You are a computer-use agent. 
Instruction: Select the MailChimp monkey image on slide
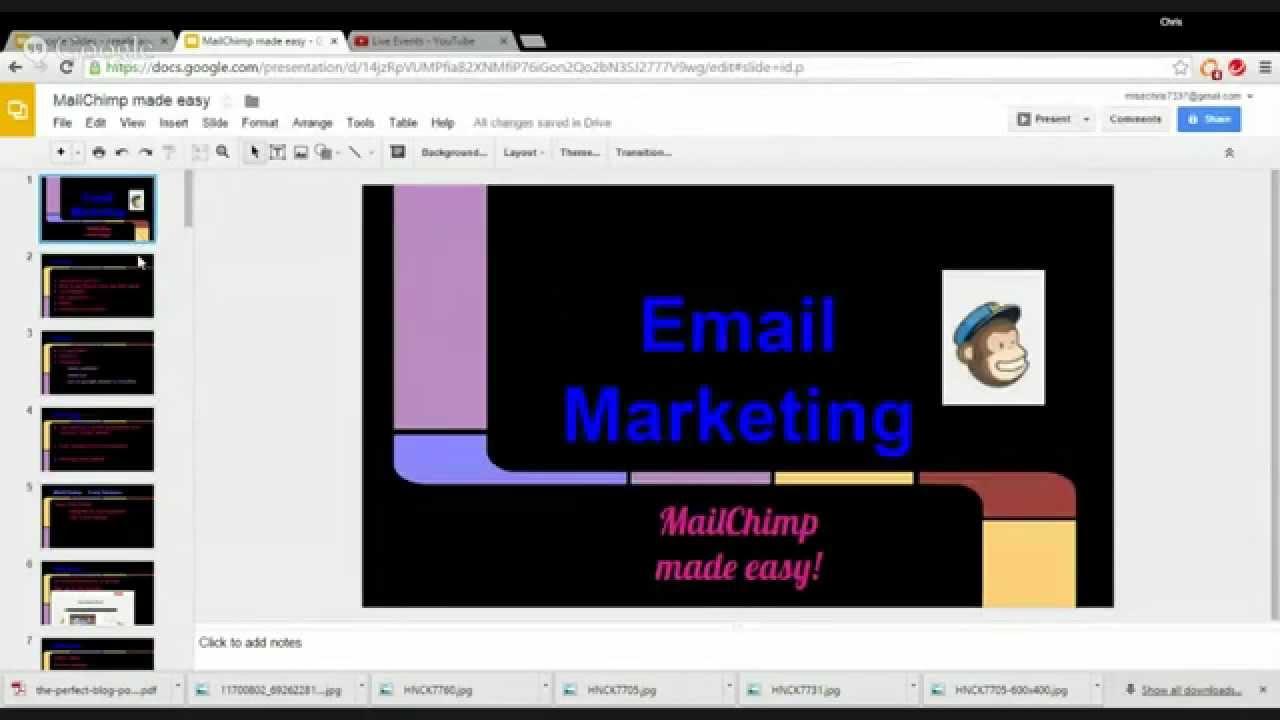point(993,337)
